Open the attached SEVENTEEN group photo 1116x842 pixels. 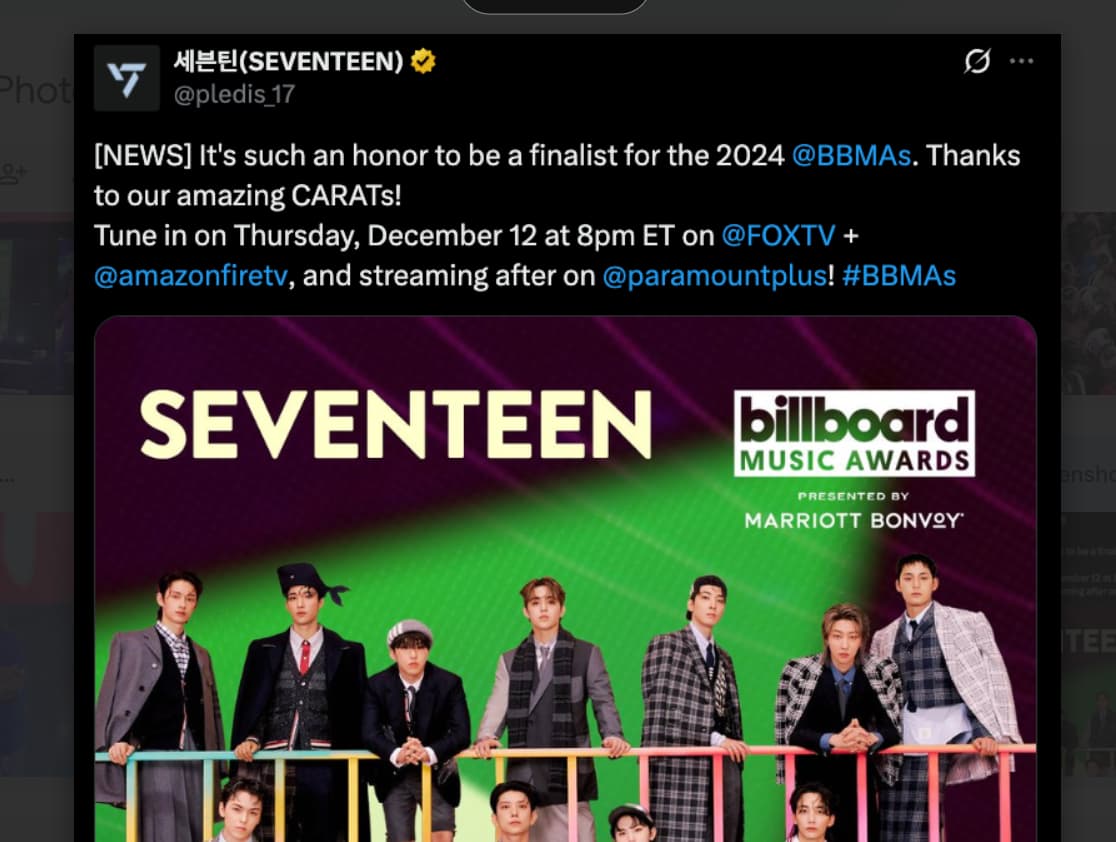pyautogui.click(x=565, y=579)
